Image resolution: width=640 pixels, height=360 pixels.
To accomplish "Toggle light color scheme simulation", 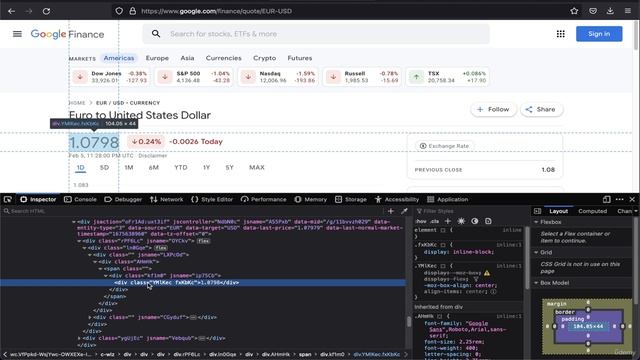I will 461,221.
